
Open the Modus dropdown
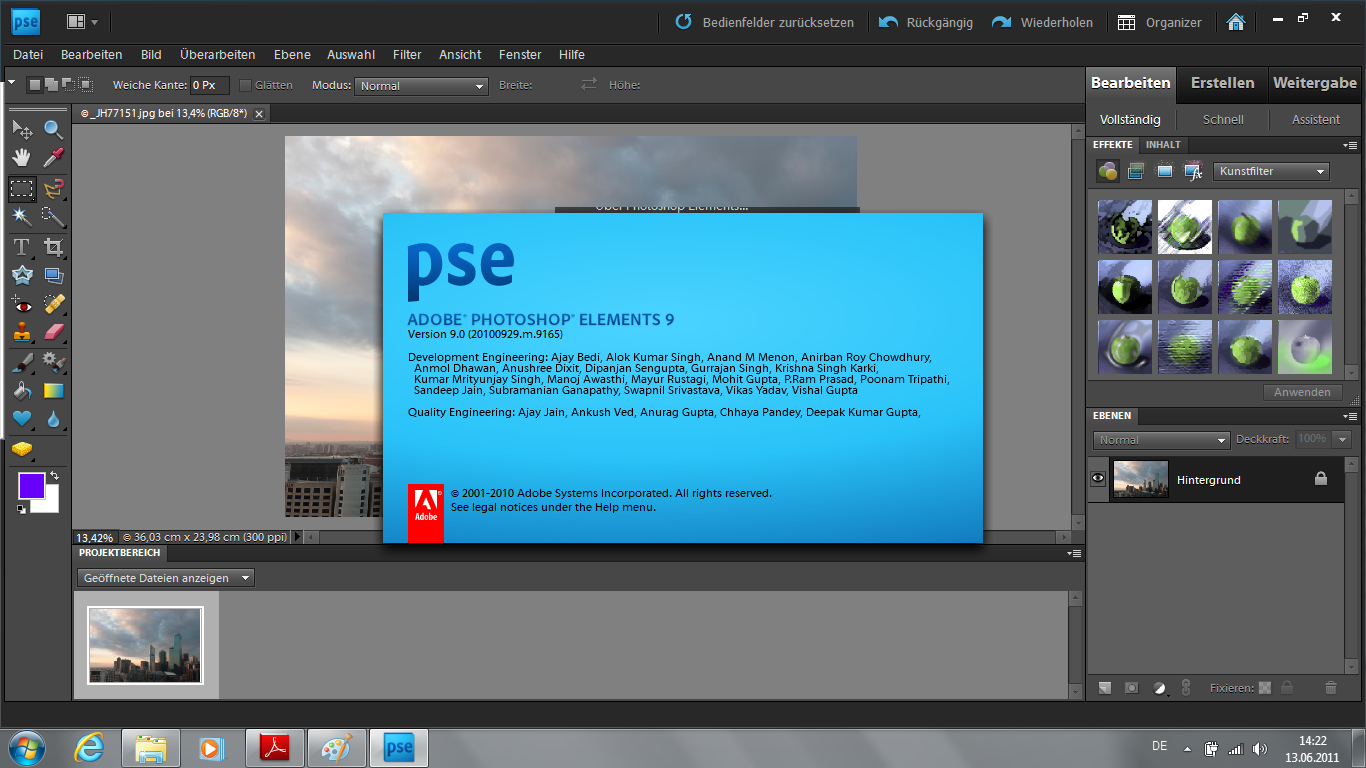coord(421,86)
